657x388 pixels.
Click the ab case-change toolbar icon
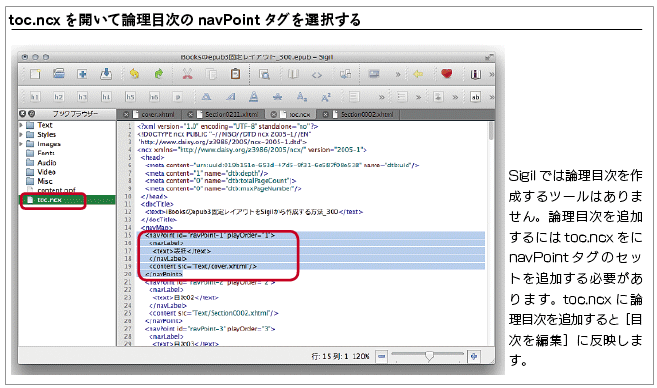point(475,97)
